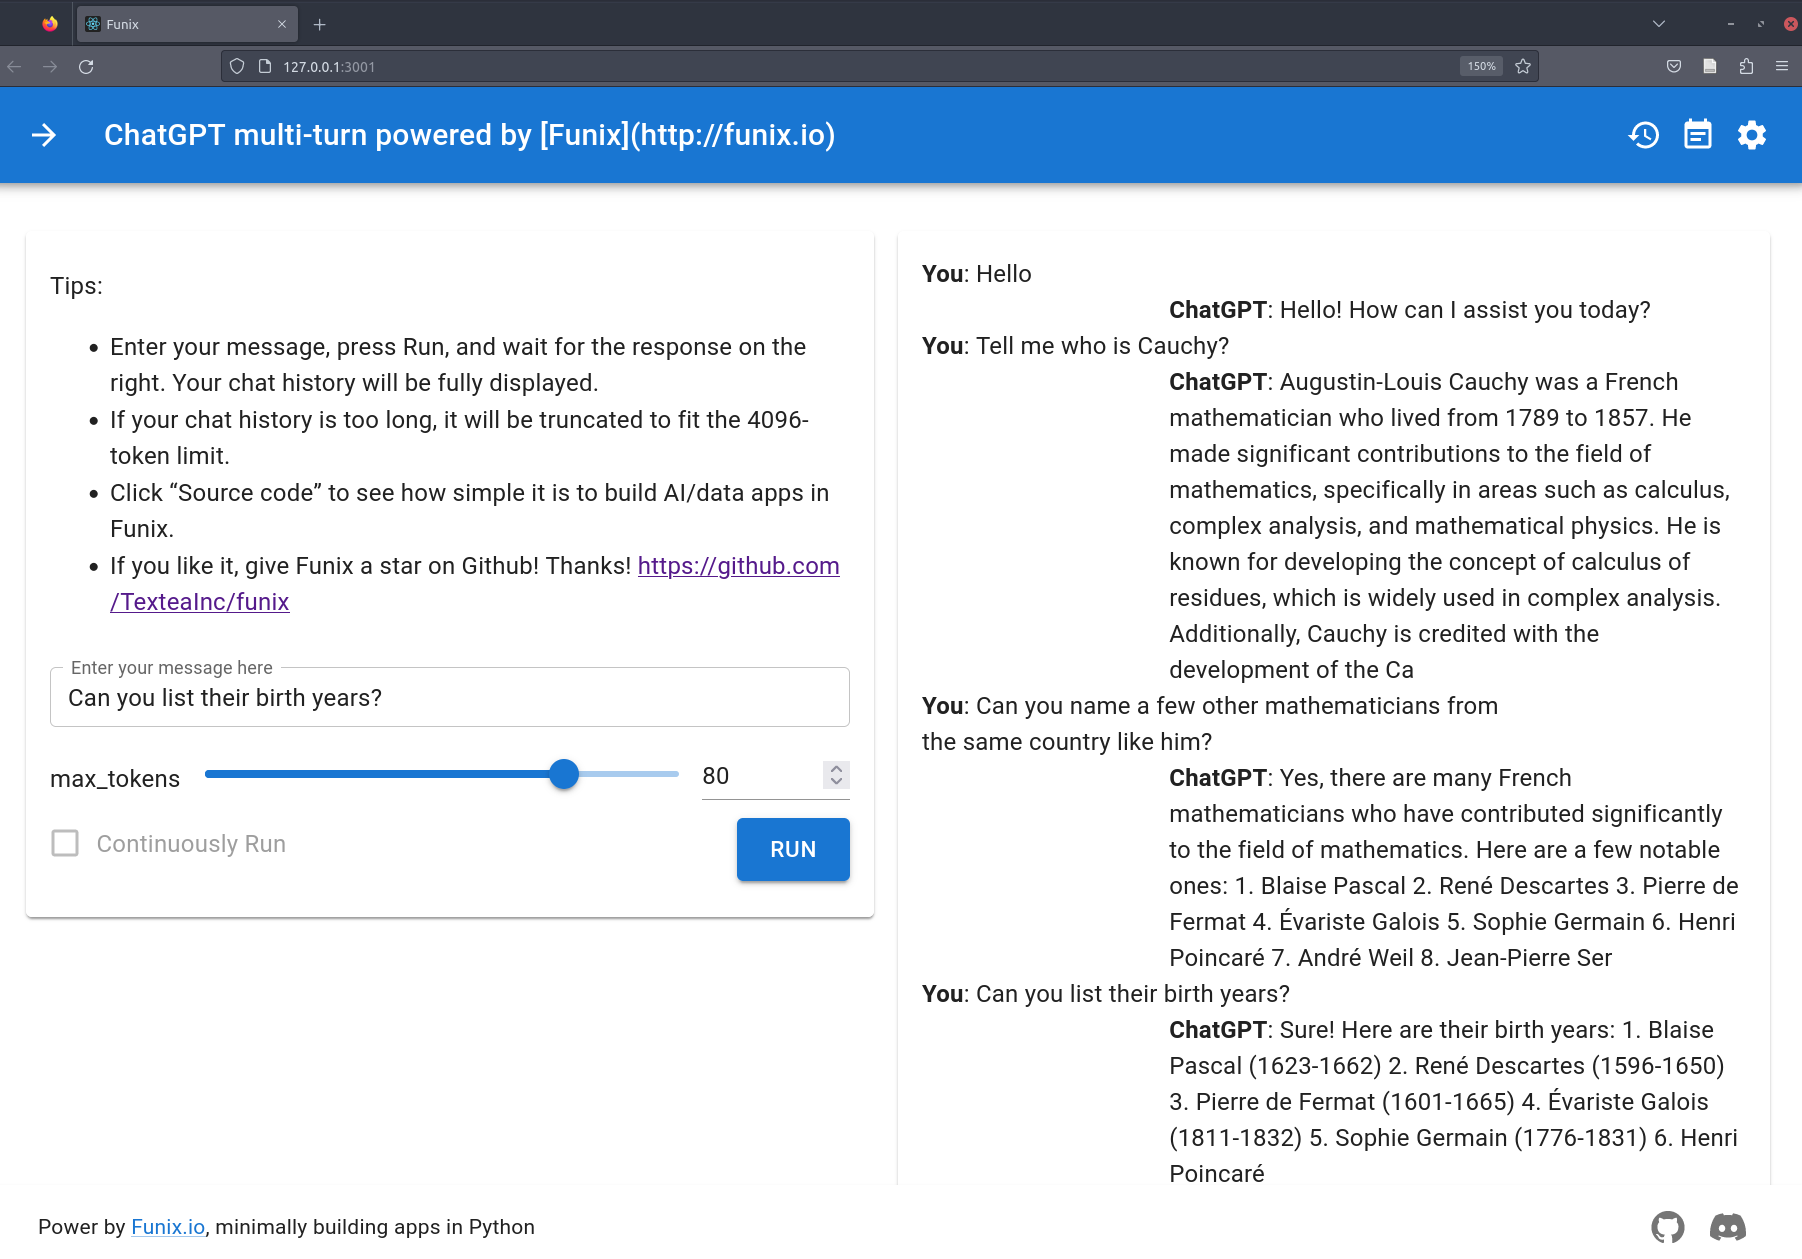The image size is (1802, 1259).
Task: Click the tip about the 4096-token limit
Action: [459, 438]
